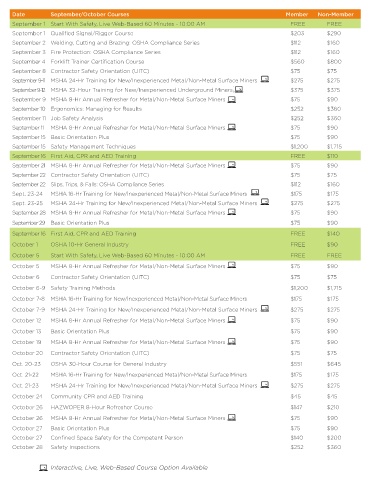Click HAZWOPER 8-Hour Refresher Course
Screen dimensions: 370x480
pyautogui.click(x=102, y=407)
